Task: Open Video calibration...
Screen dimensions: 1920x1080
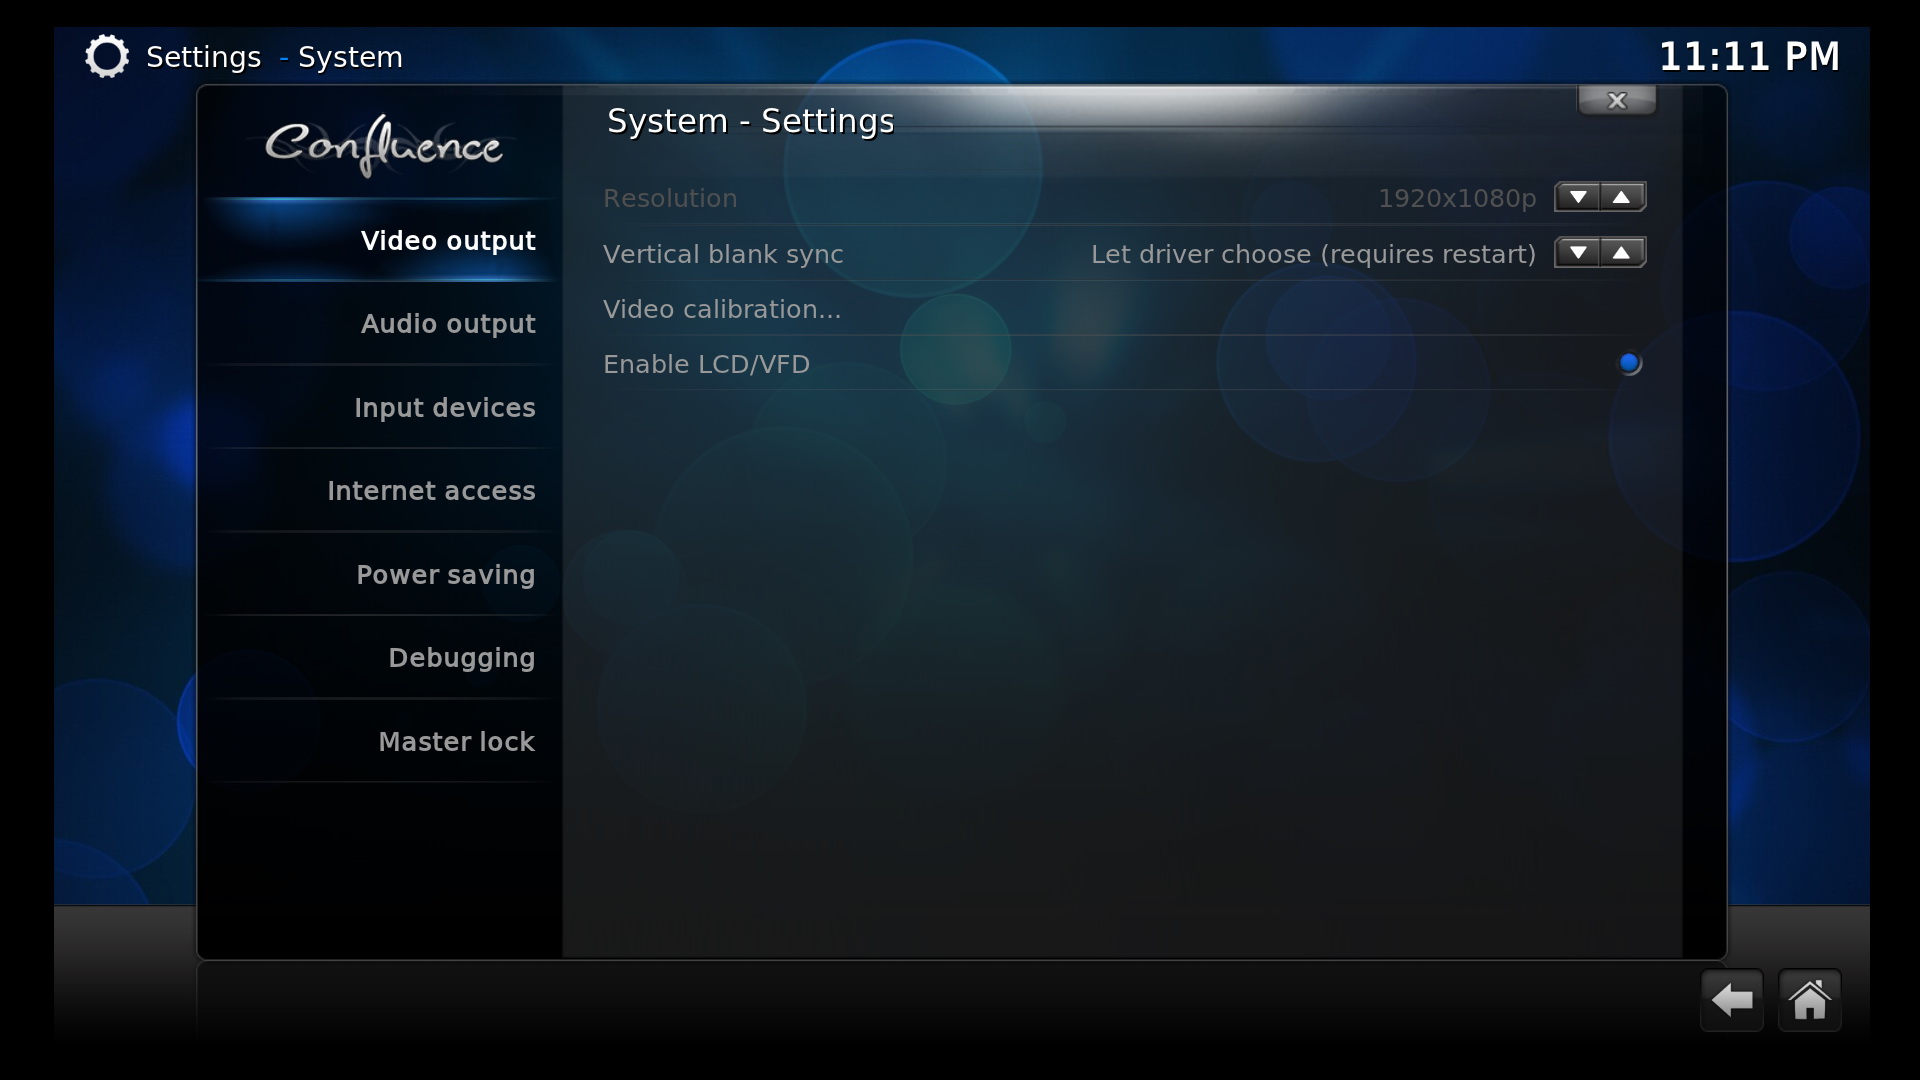Action: [x=1124, y=309]
